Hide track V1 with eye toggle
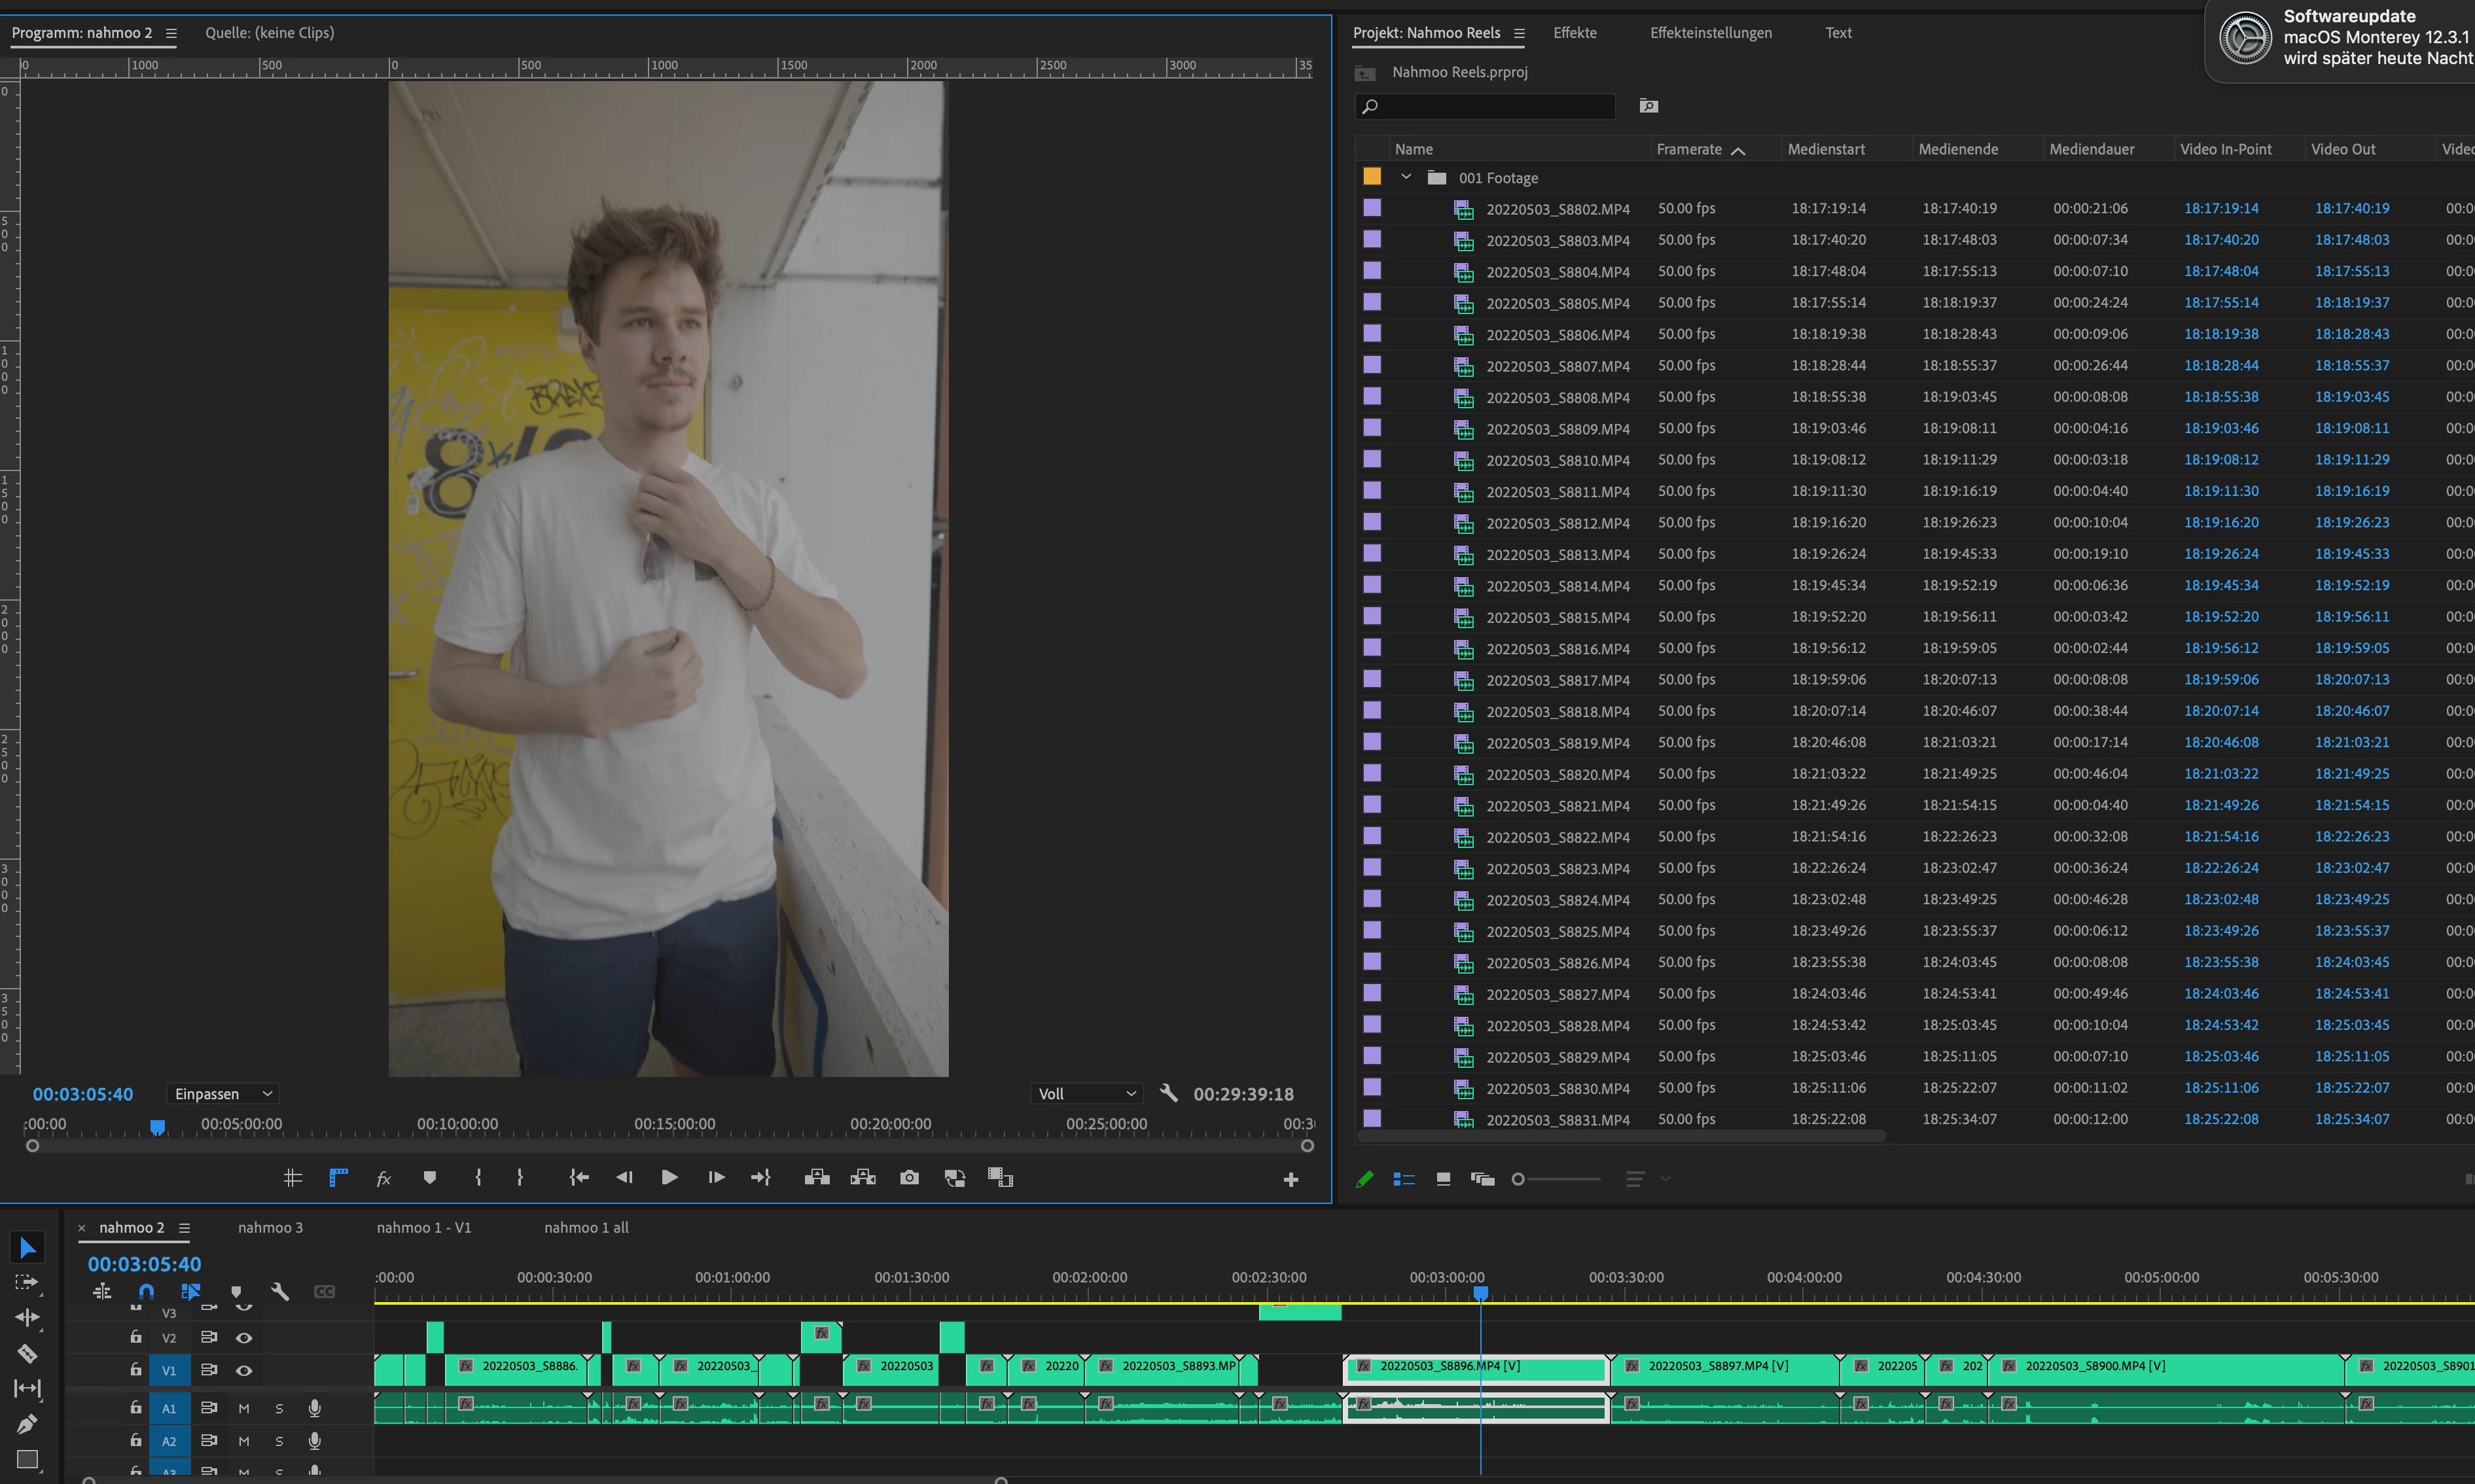2475x1484 pixels. click(x=244, y=1370)
